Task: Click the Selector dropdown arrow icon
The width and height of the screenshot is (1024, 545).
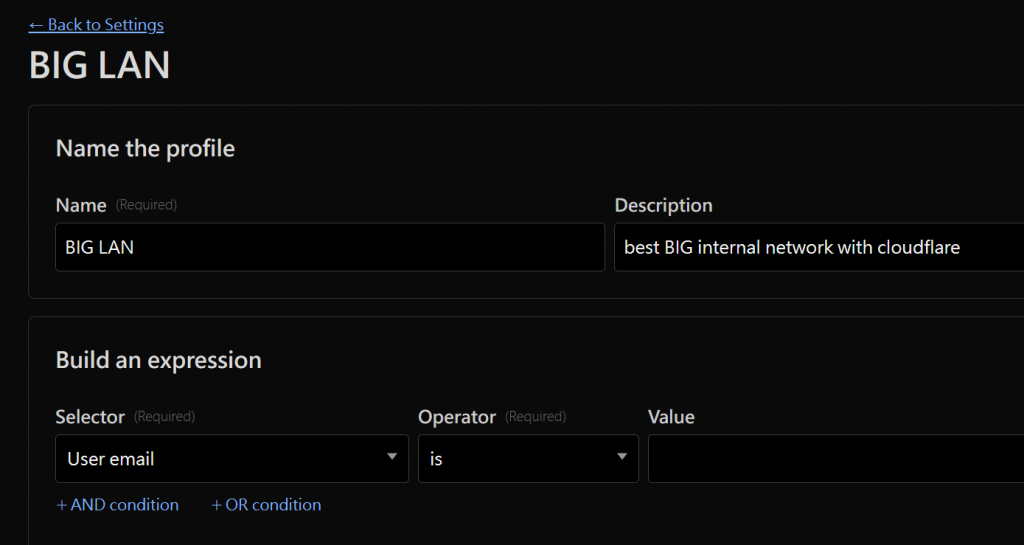Action: pos(391,458)
